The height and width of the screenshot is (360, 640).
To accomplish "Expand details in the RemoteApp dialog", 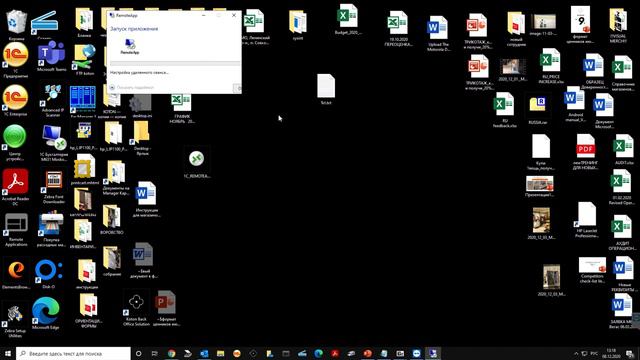I will pos(132,87).
